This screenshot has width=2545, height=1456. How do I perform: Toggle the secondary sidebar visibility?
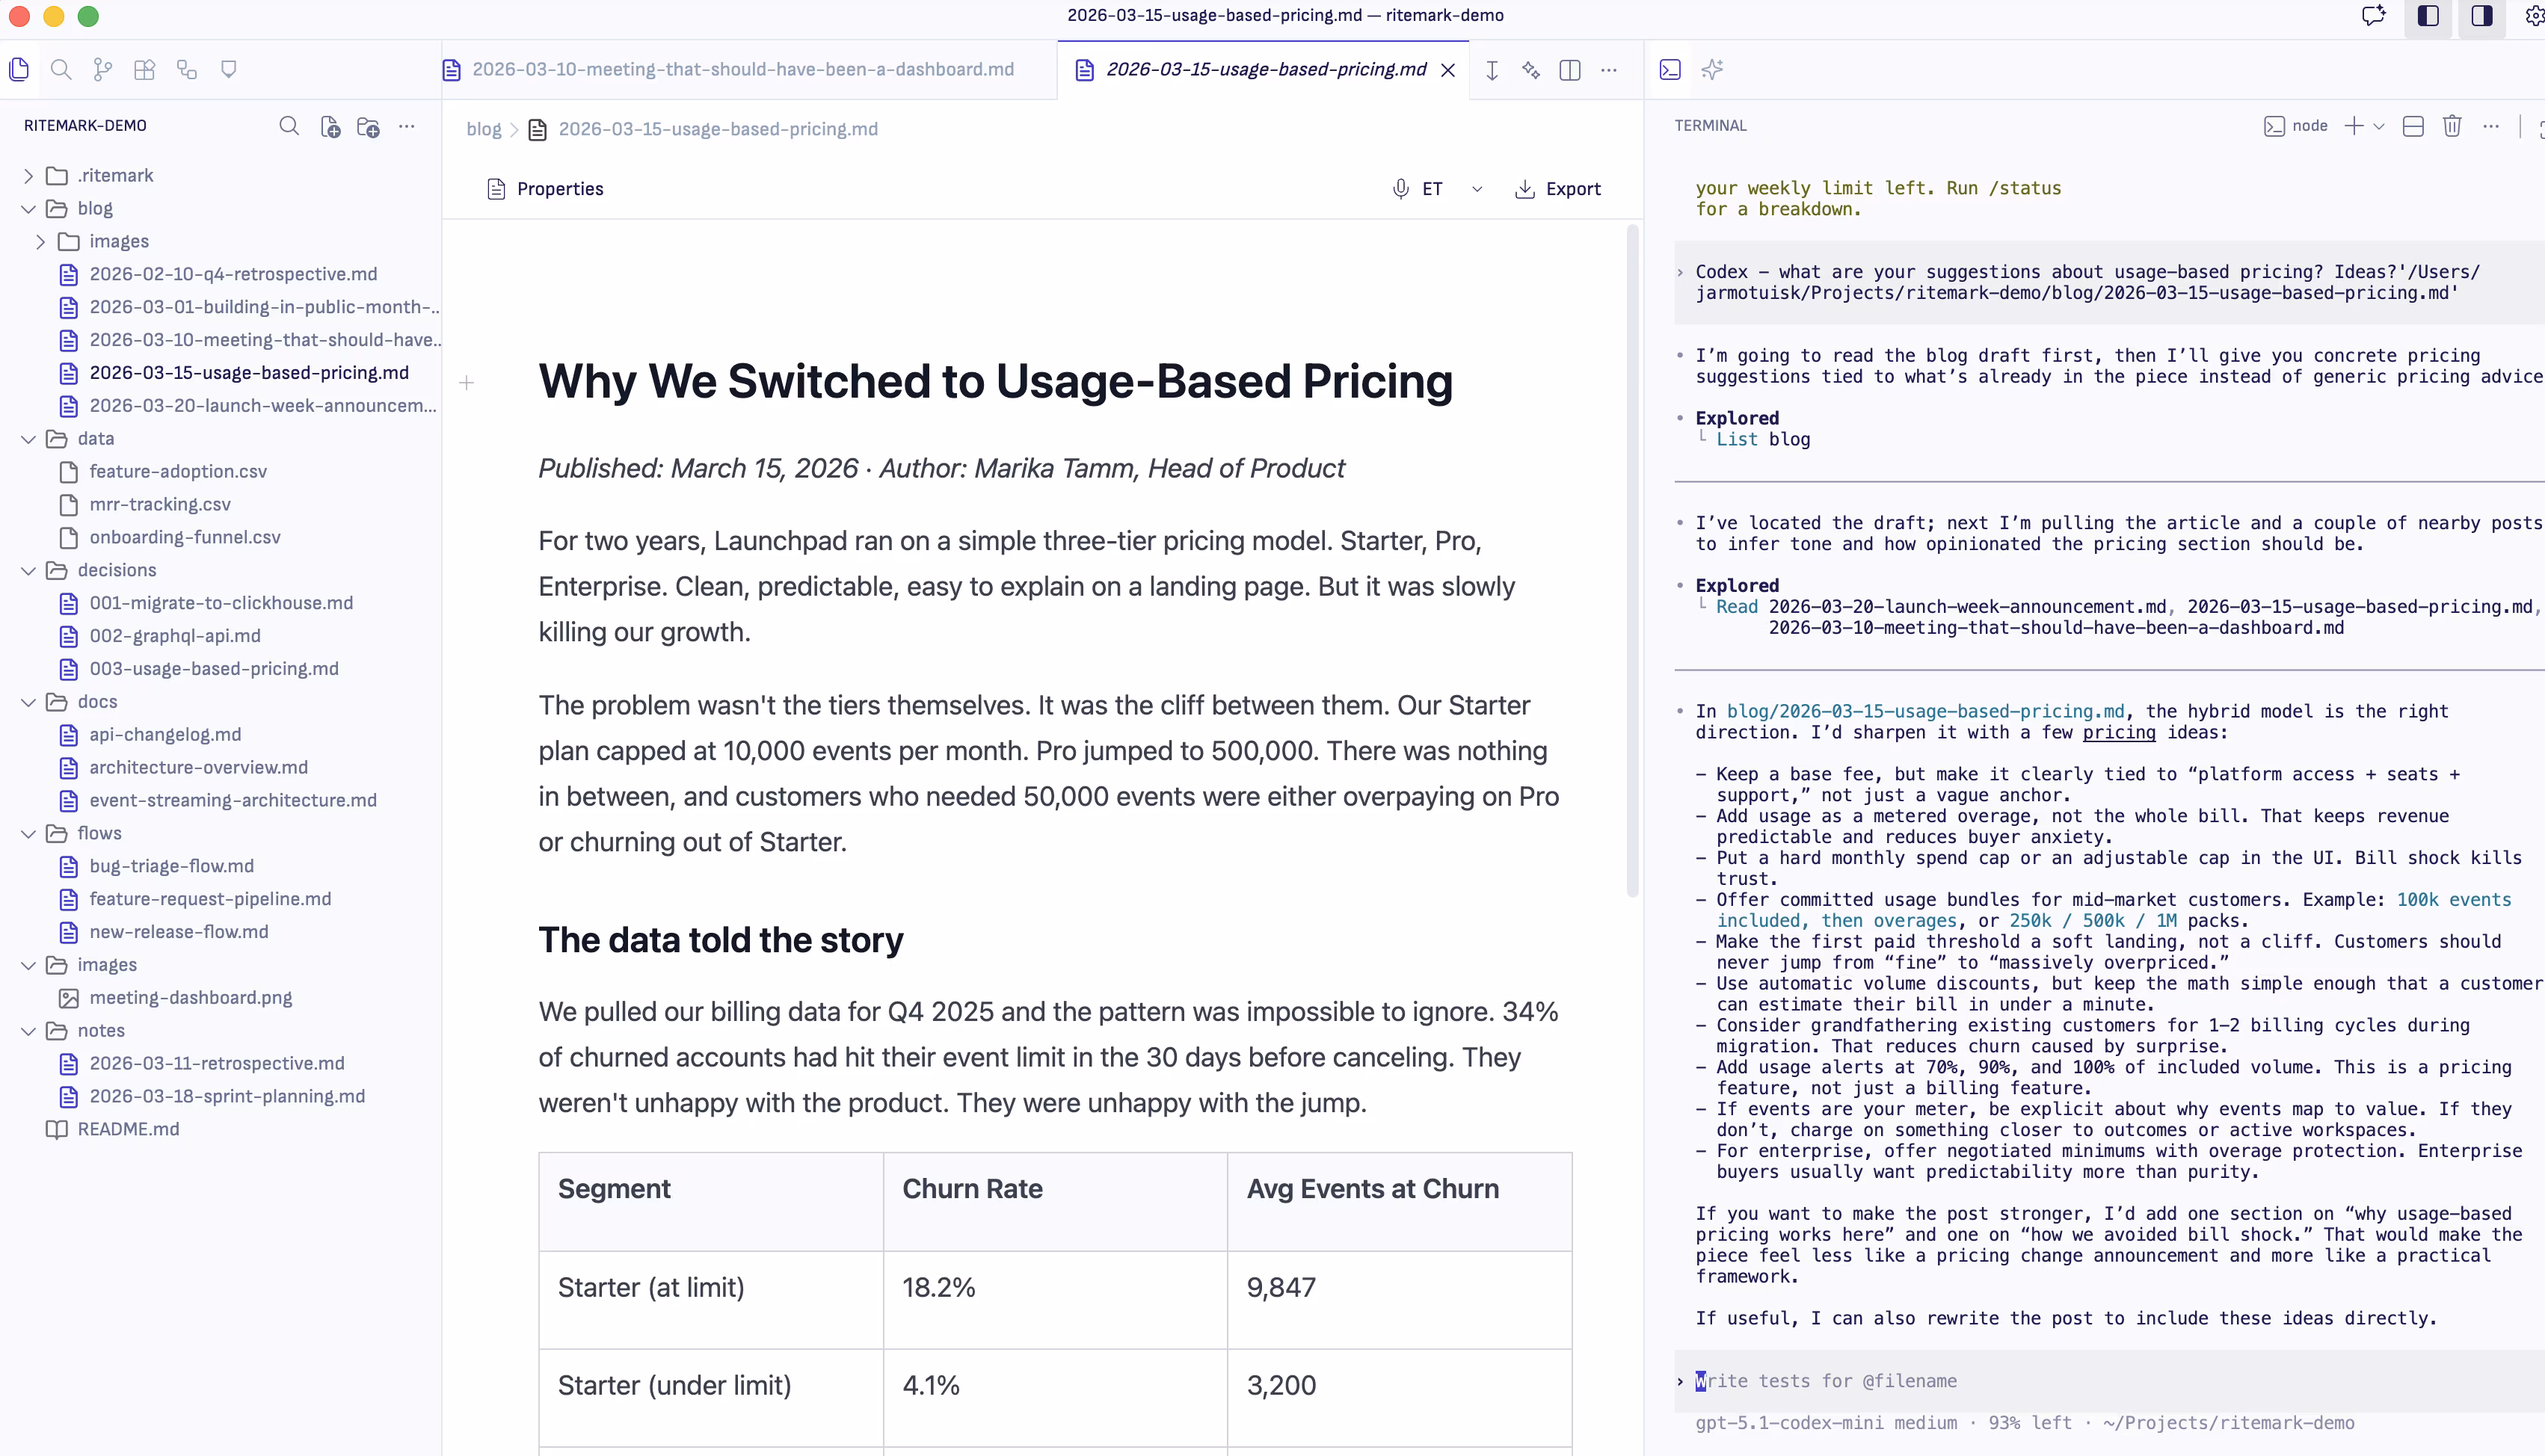click(x=2482, y=16)
